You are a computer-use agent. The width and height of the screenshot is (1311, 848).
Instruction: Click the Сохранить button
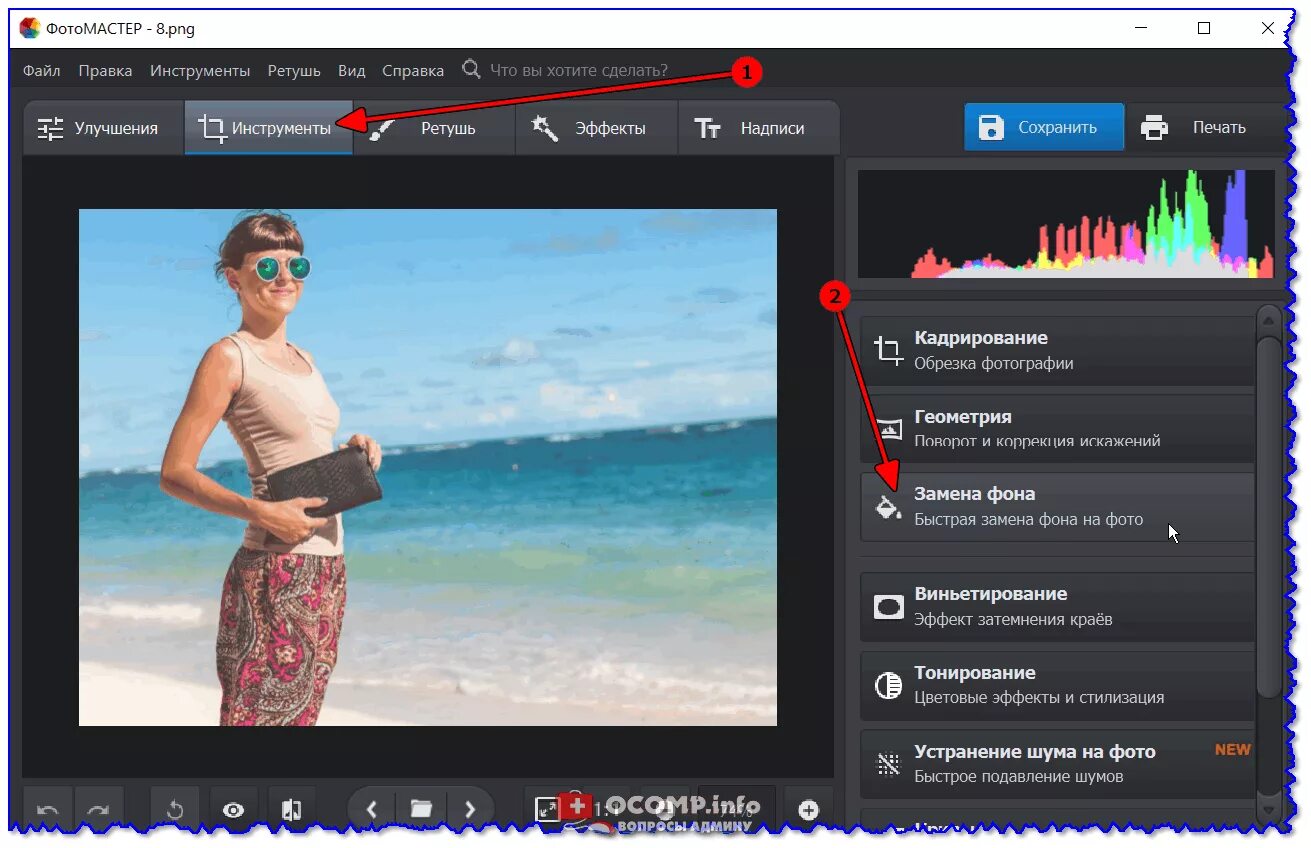1044,127
